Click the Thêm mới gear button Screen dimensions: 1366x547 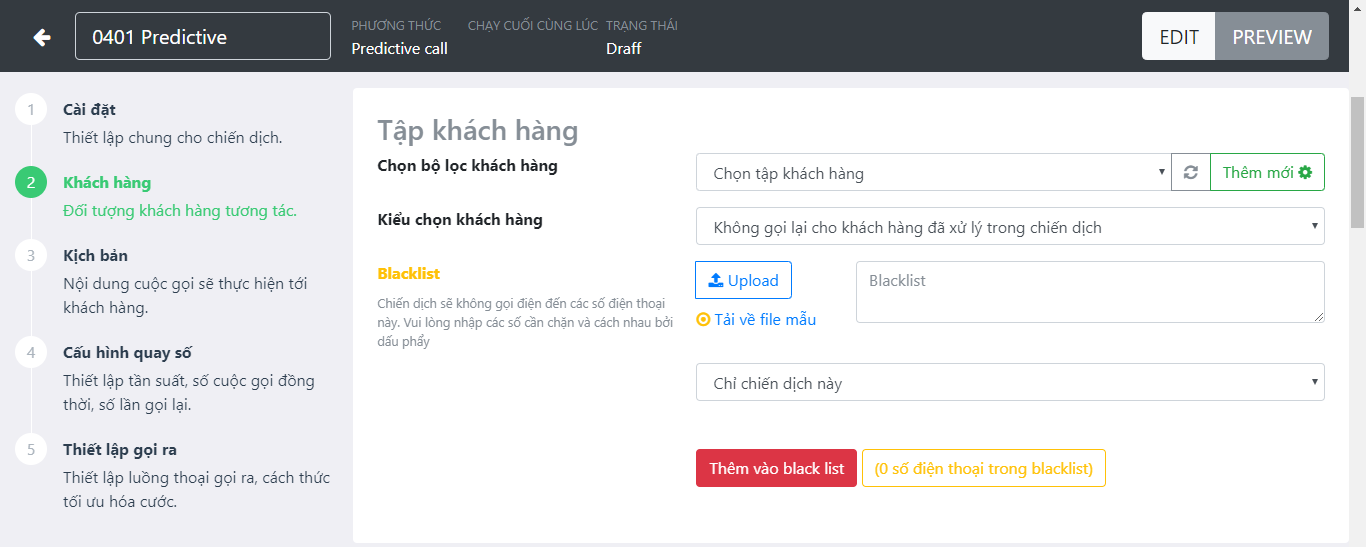pos(1267,172)
